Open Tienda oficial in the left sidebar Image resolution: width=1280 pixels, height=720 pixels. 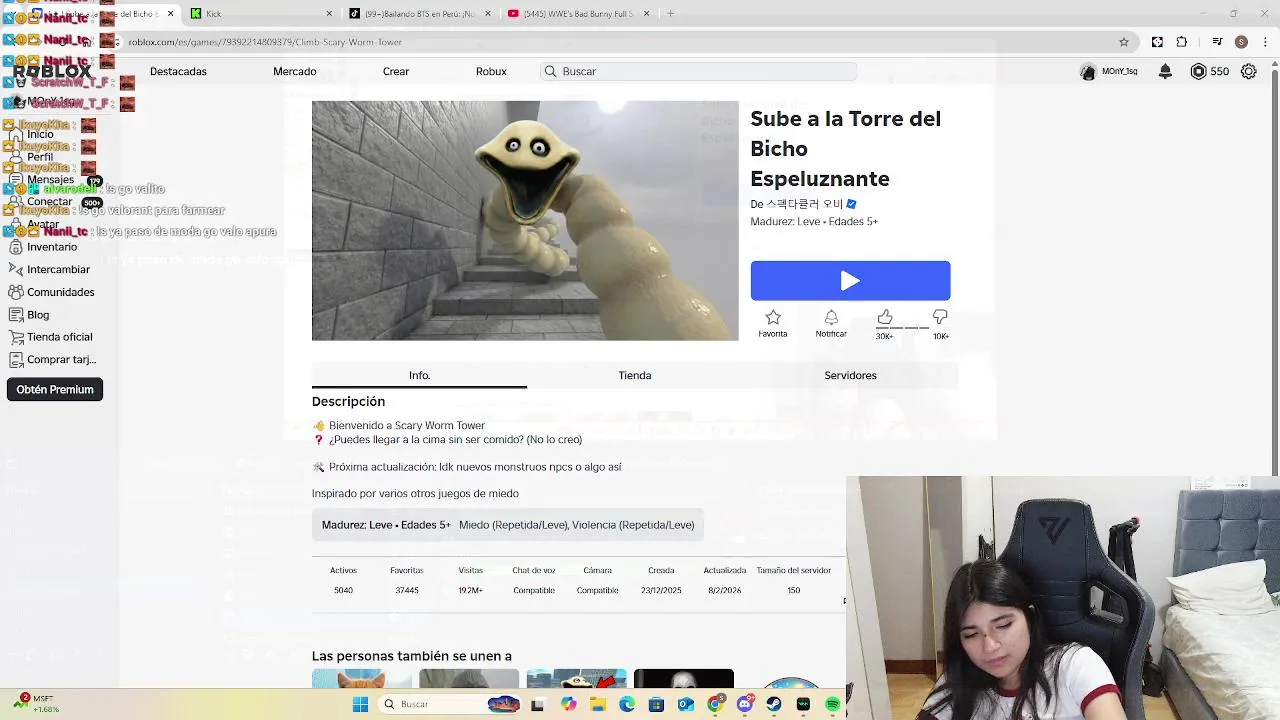pos(59,337)
